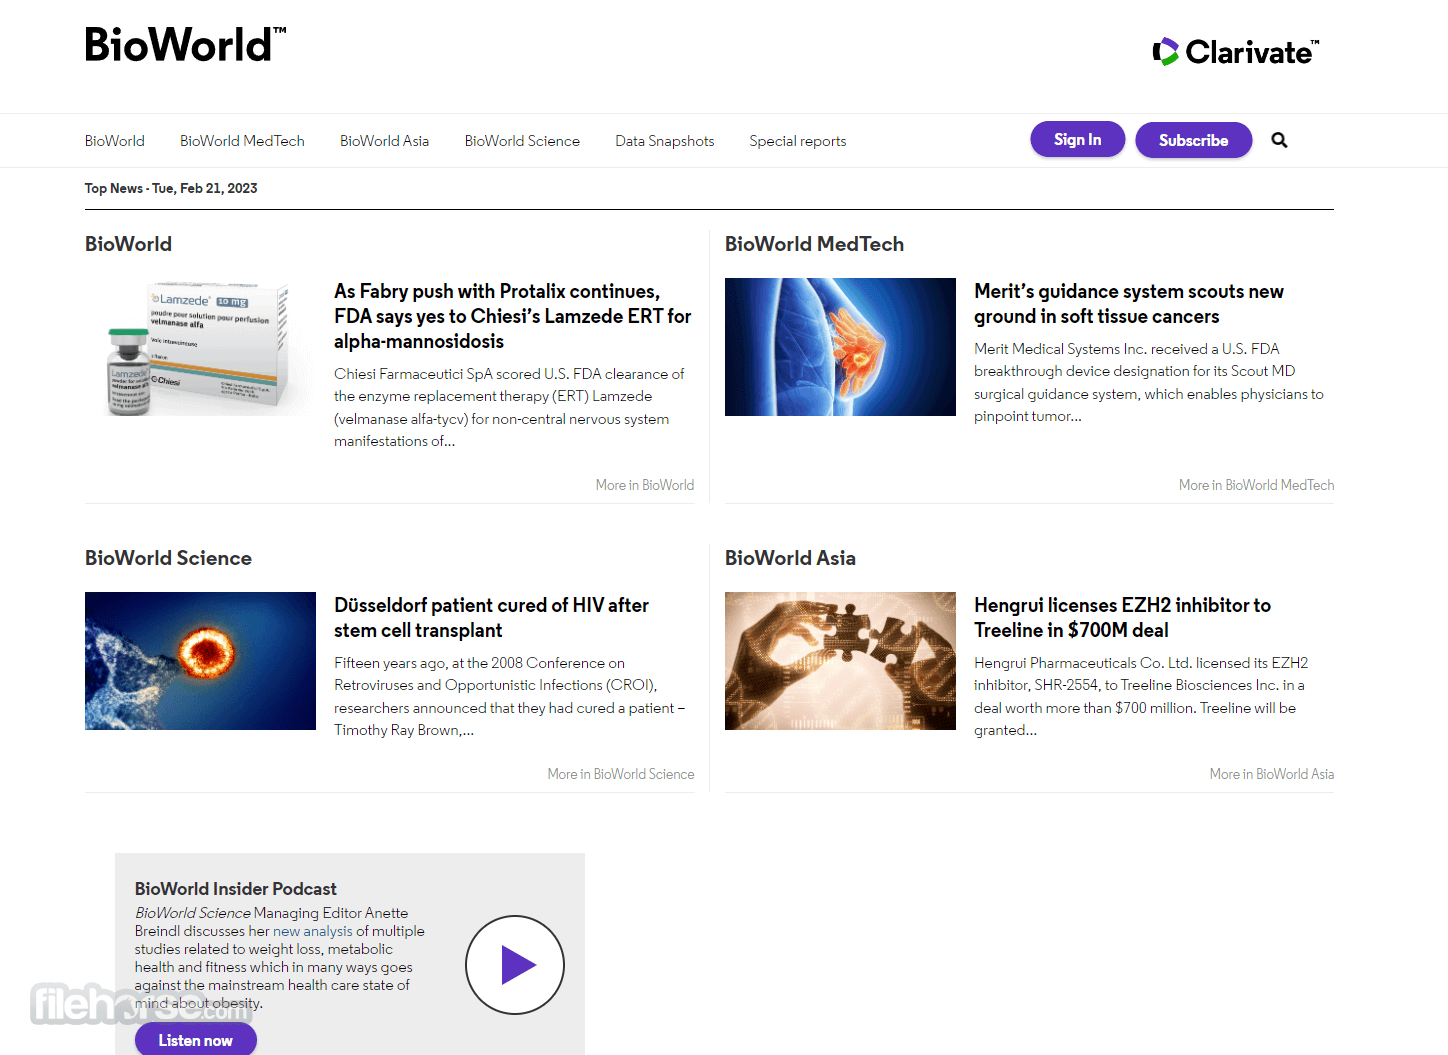This screenshot has width=1448, height=1055.
Task: Select BioWorld Asia in the navigation bar
Action: click(x=384, y=141)
